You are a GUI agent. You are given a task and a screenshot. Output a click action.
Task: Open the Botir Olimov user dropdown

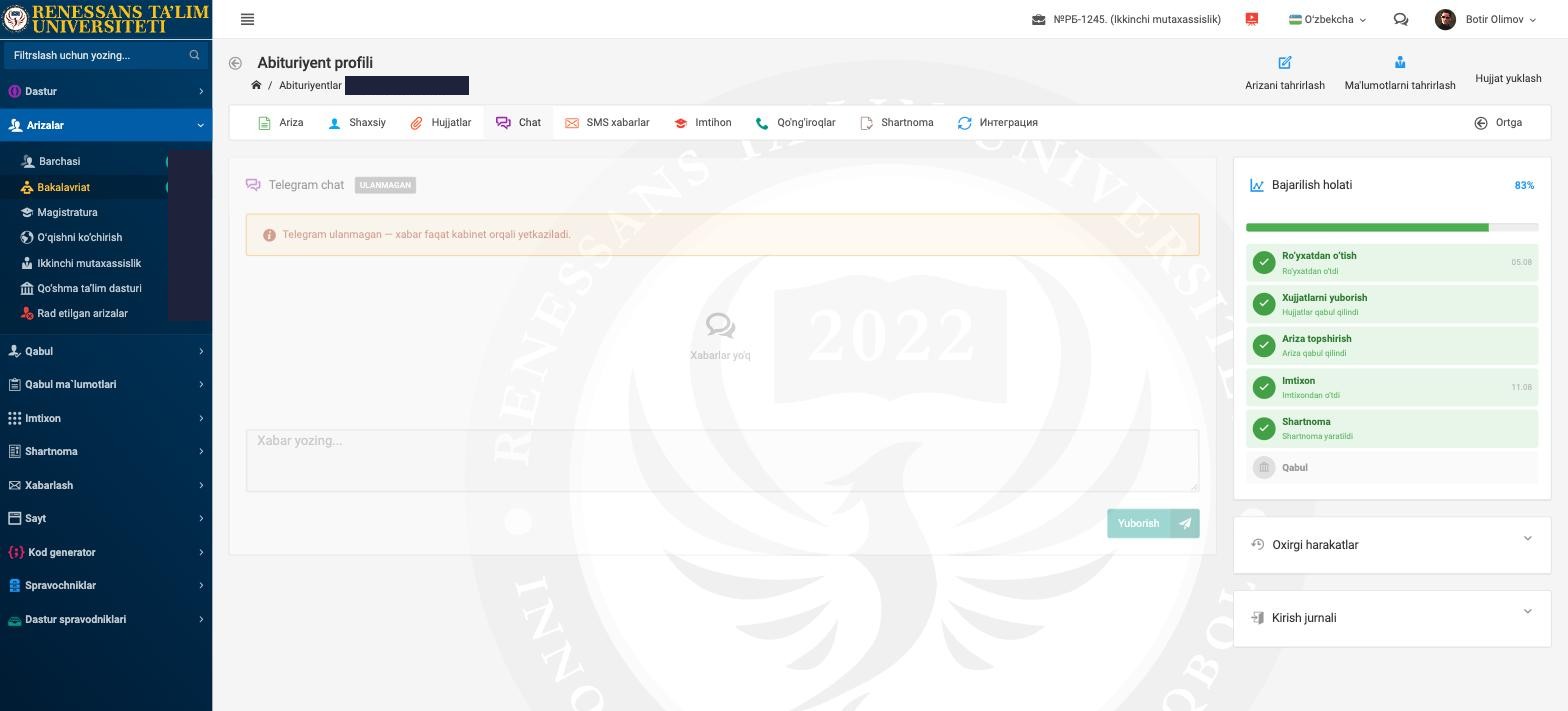(x=1484, y=19)
